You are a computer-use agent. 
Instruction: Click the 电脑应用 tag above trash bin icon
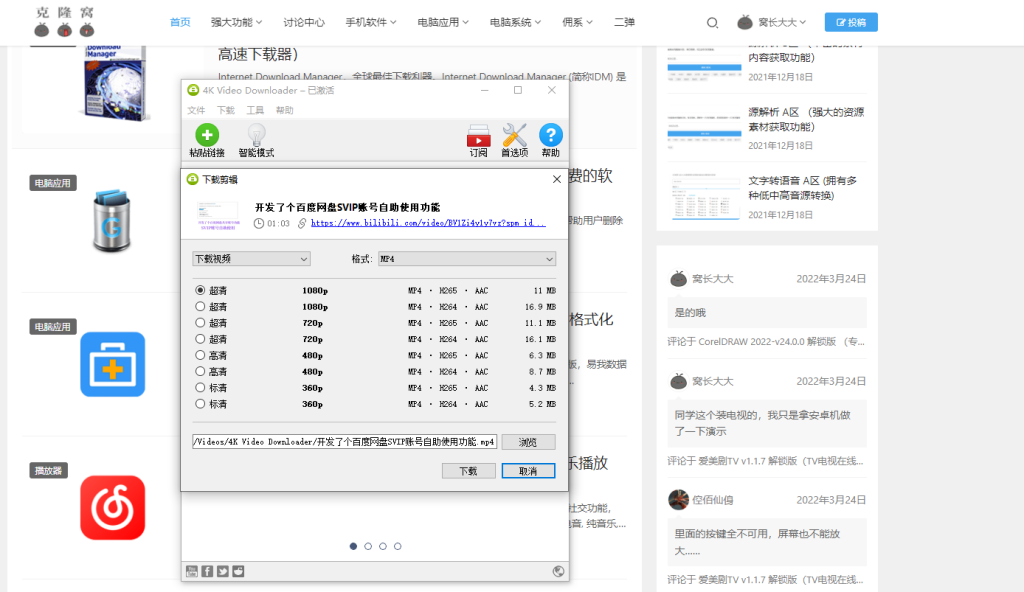point(53,183)
